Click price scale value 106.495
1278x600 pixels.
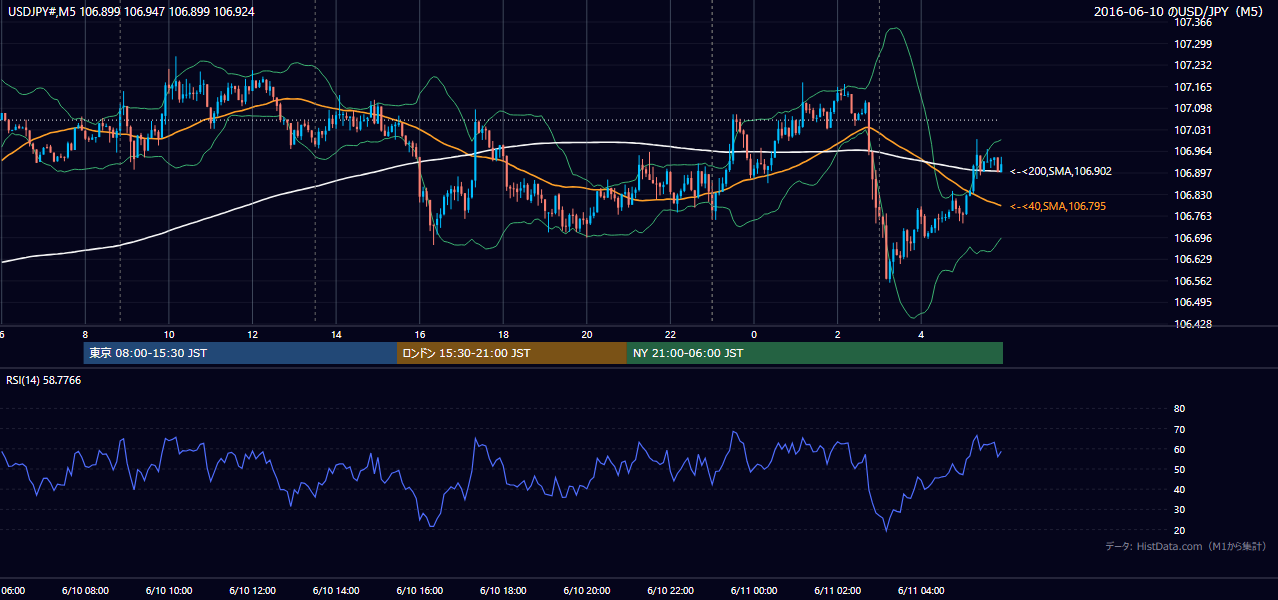[1194, 302]
